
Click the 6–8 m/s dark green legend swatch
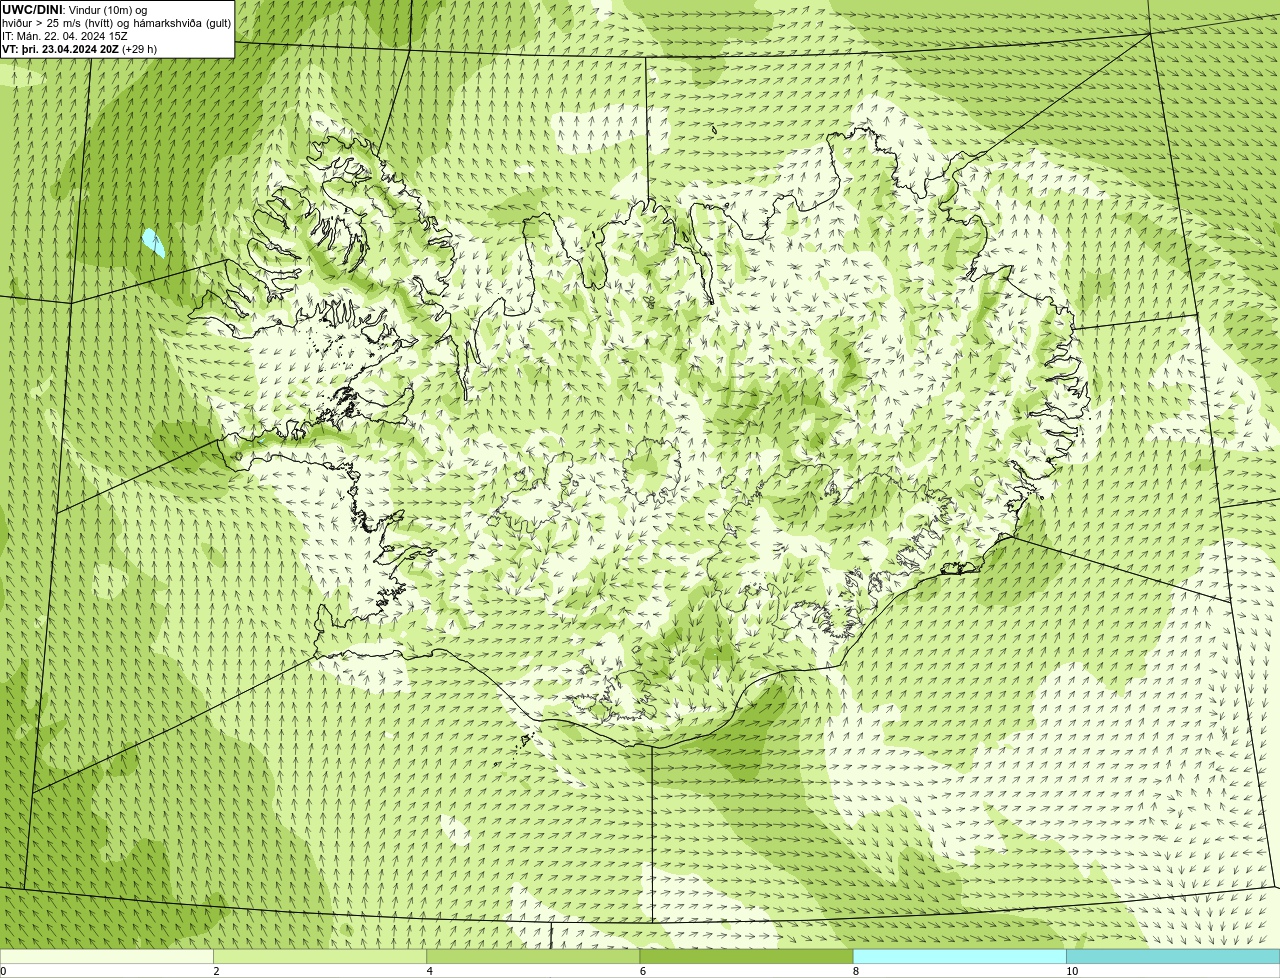[x=746, y=957]
